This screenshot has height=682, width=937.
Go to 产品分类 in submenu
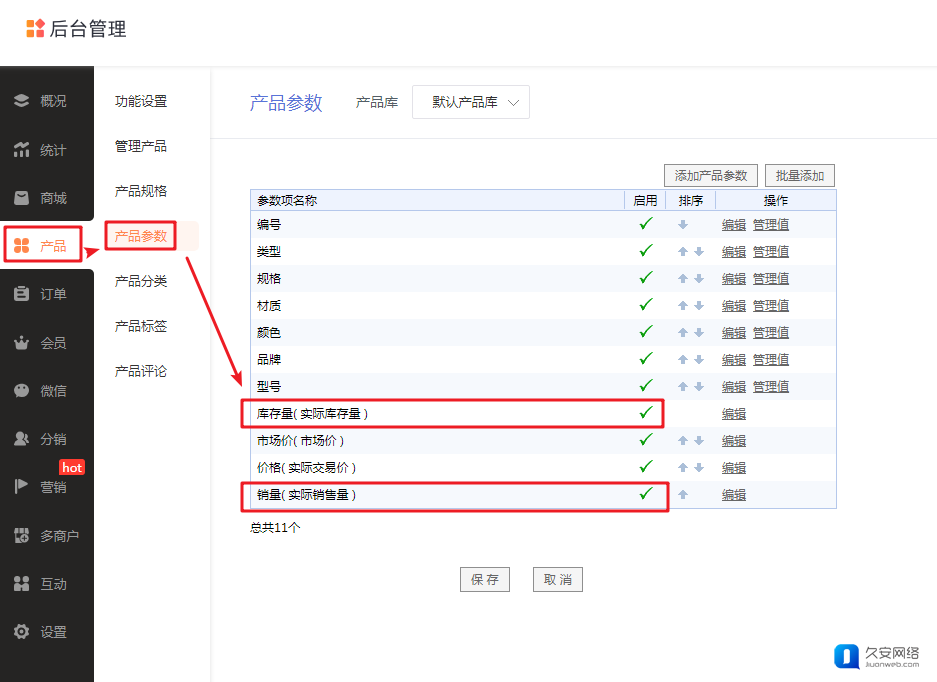point(141,281)
